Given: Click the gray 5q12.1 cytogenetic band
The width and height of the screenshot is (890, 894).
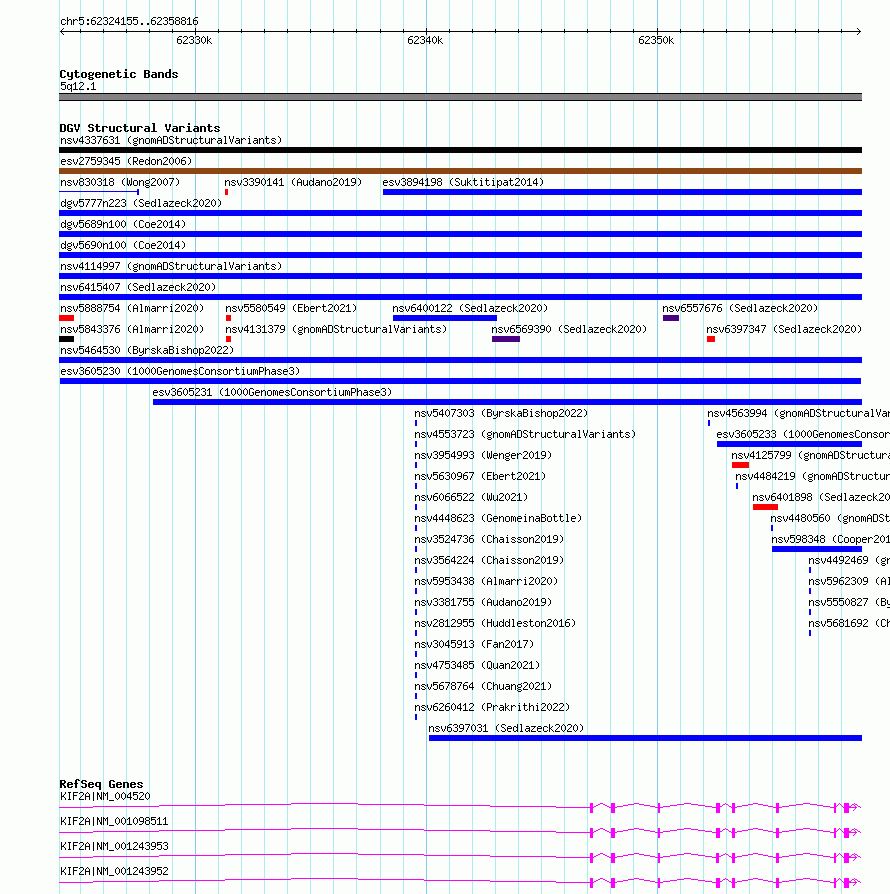Looking at the screenshot, I should 461,97.
